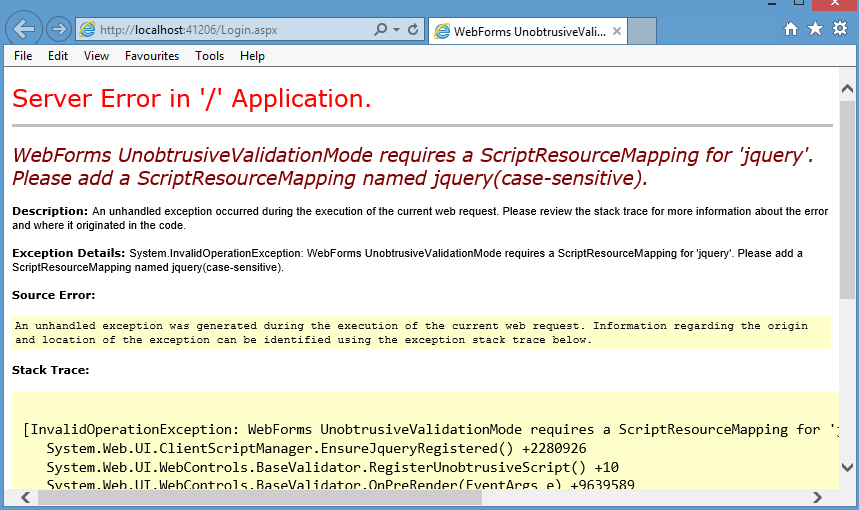Go forward with the Forward arrow button
The height and width of the screenshot is (510, 859).
tap(59, 29)
